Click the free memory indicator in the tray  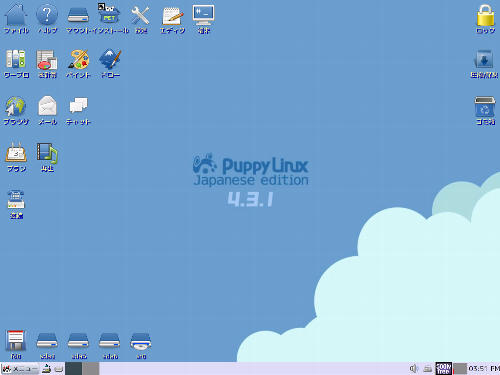pyautogui.click(x=444, y=369)
